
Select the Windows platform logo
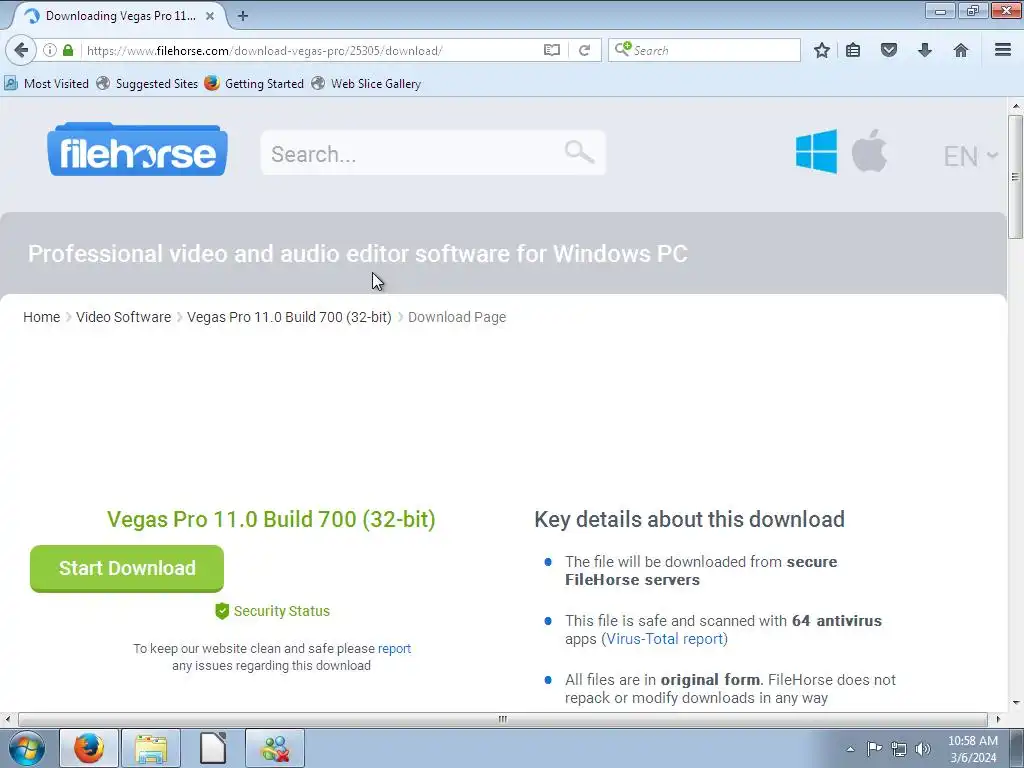coord(816,152)
